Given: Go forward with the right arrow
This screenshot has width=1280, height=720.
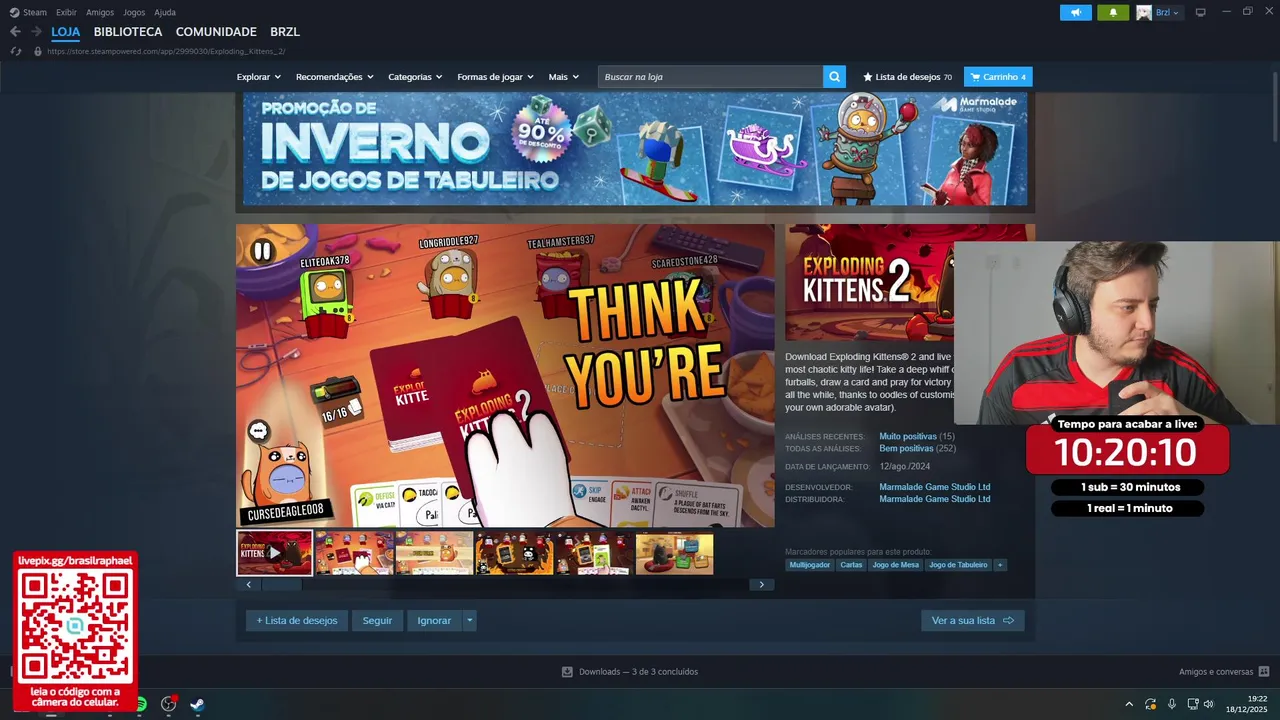Looking at the screenshot, I should pyautogui.click(x=36, y=32).
